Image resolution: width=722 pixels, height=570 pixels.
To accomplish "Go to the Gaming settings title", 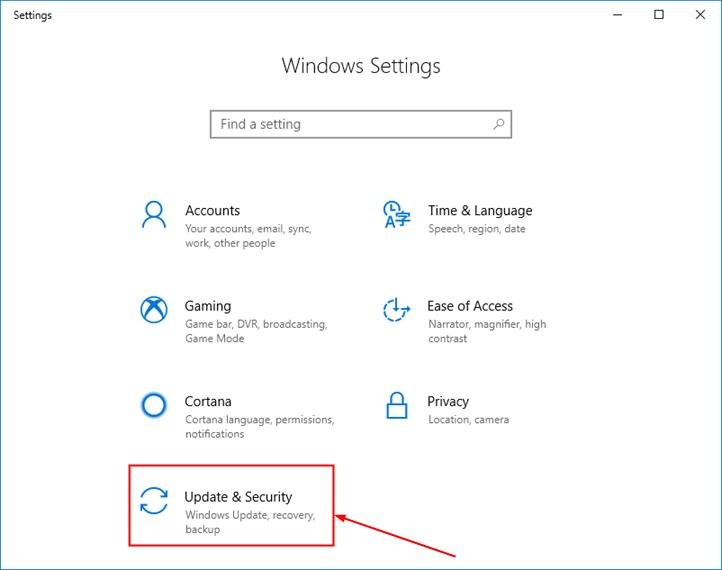I will 208,306.
